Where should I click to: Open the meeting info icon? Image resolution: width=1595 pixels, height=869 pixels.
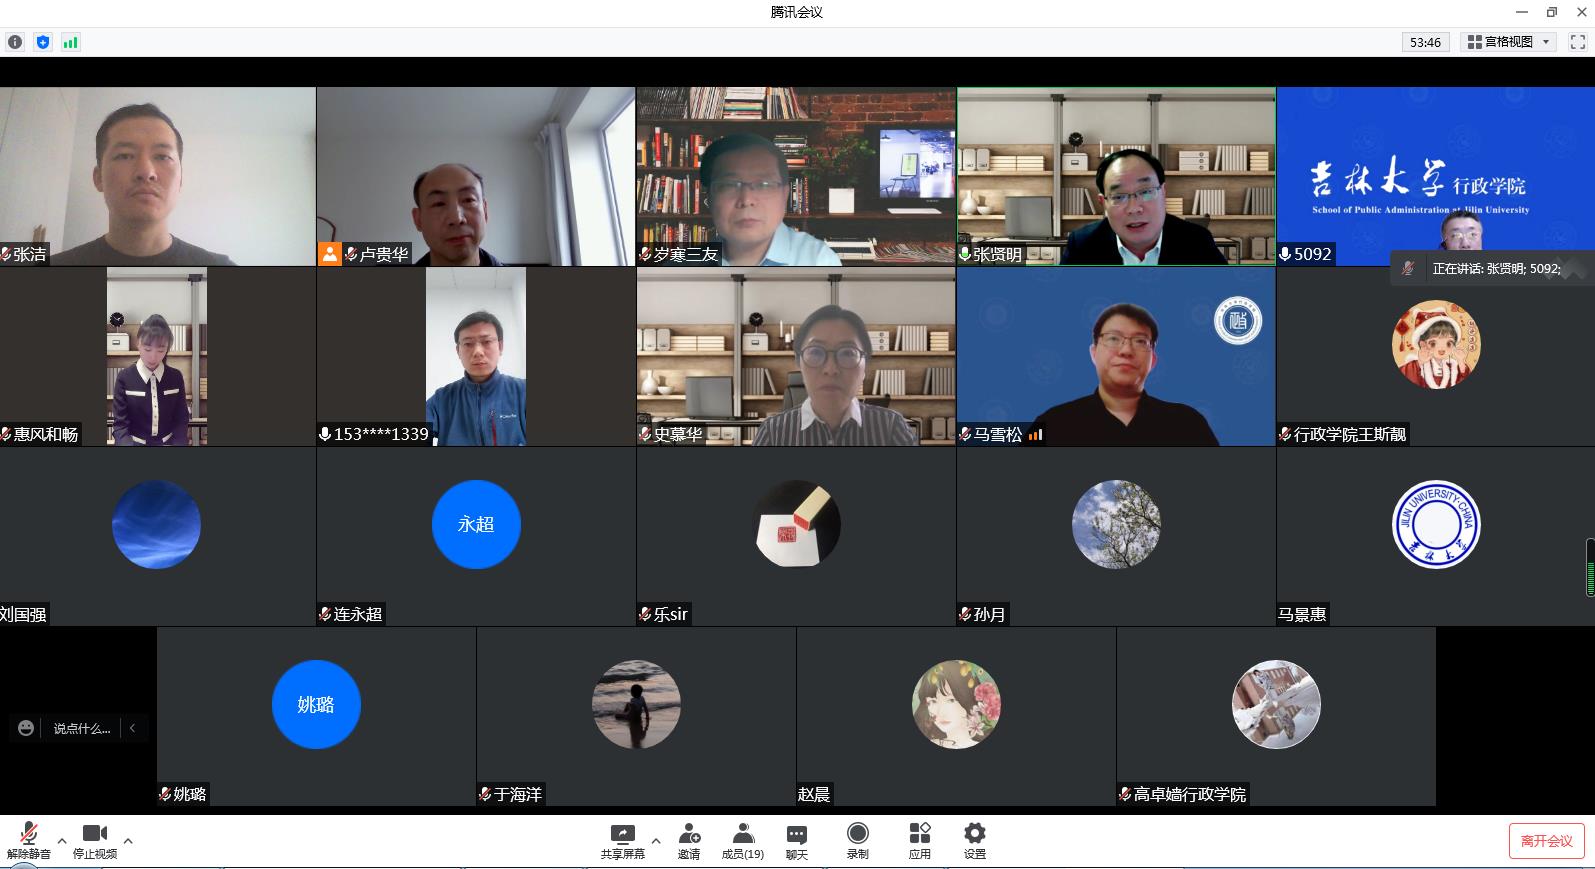pos(14,42)
